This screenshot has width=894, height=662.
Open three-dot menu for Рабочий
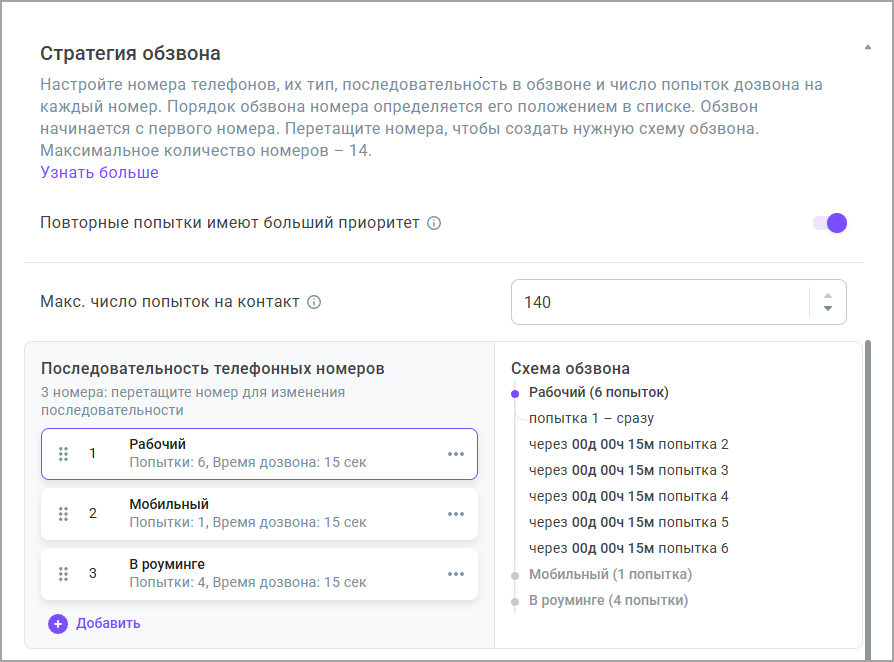pos(456,454)
